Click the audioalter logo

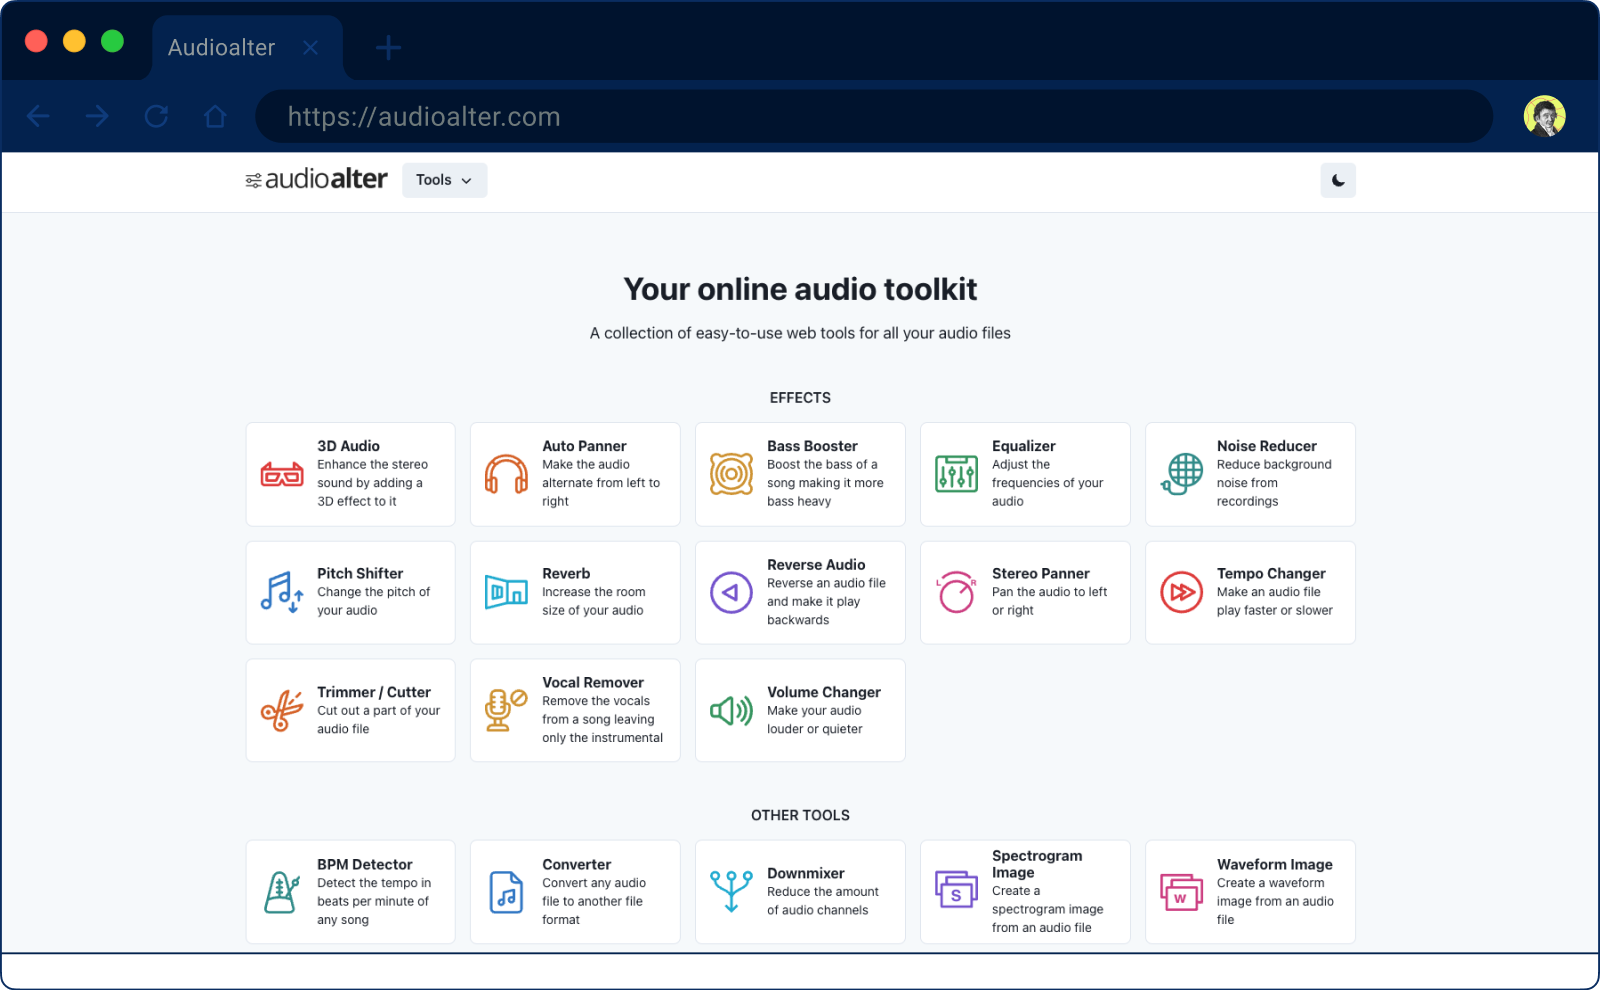[x=316, y=179]
